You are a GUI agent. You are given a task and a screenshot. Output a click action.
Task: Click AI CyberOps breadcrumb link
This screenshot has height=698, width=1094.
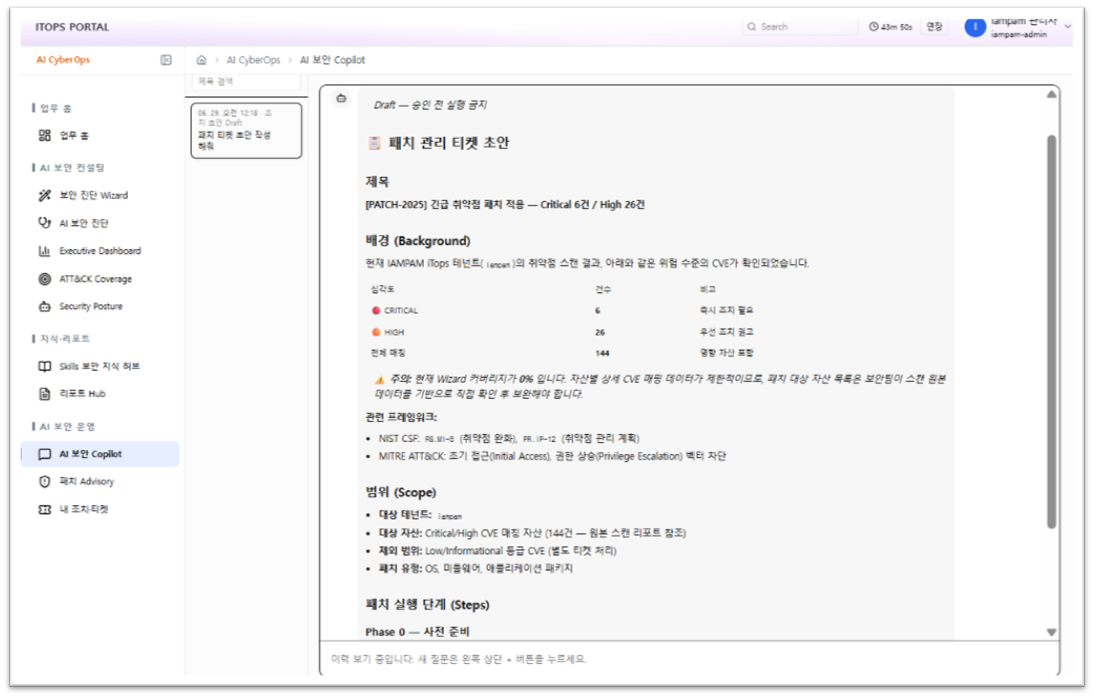[x=253, y=60]
